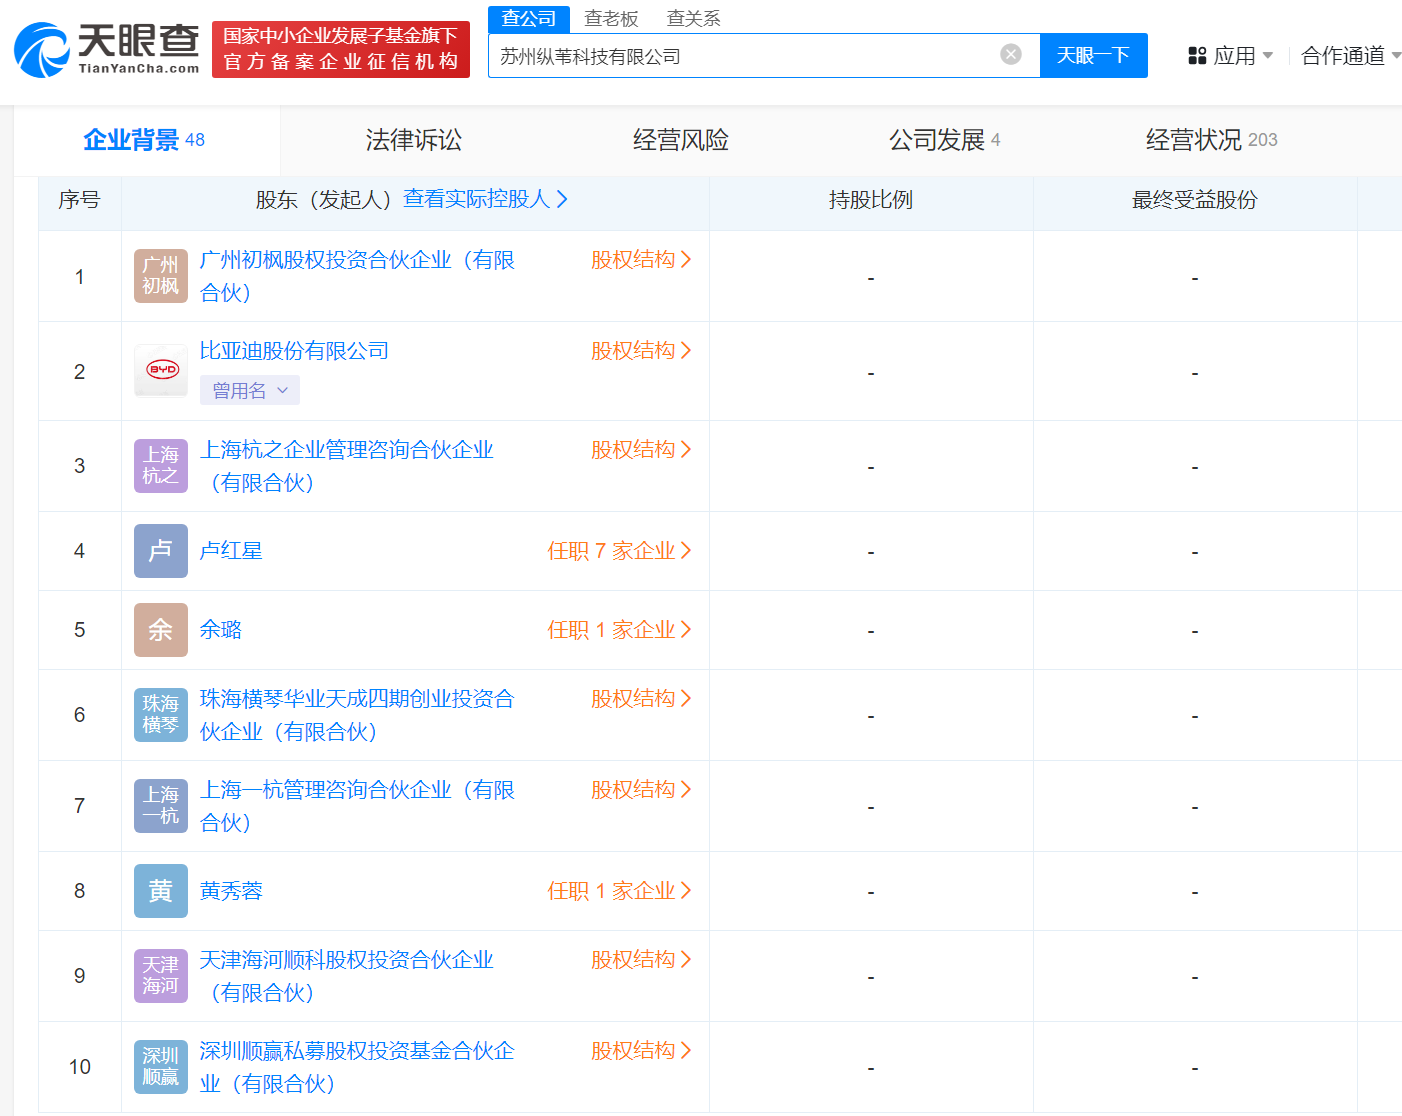Click the 最终受益股份 column header
Image resolution: width=1402 pixels, height=1116 pixels.
click(1195, 200)
